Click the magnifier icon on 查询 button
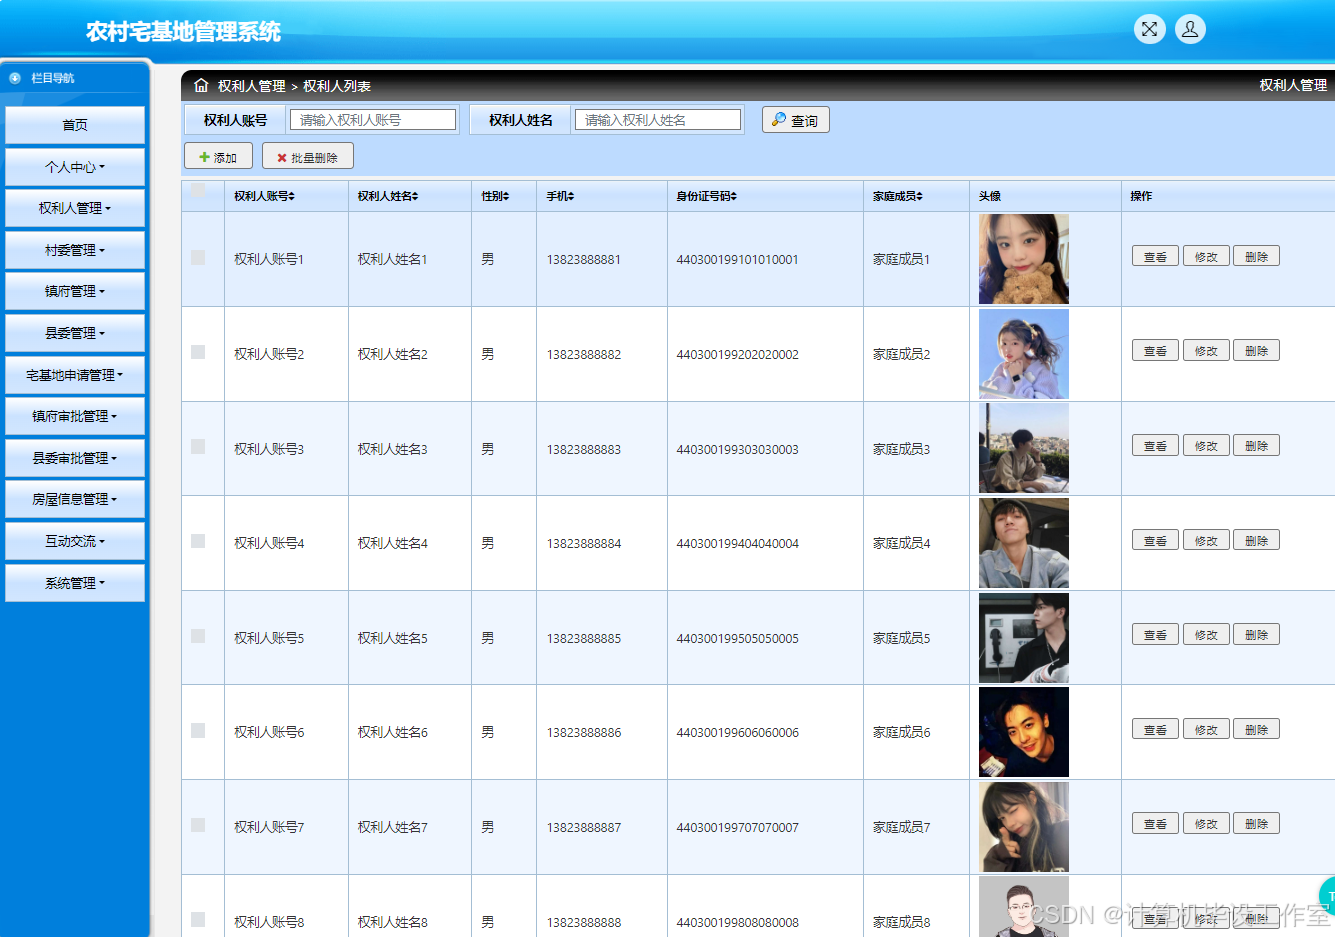Image resolution: width=1335 pixels, height=937 pixels. pos(778,119)
